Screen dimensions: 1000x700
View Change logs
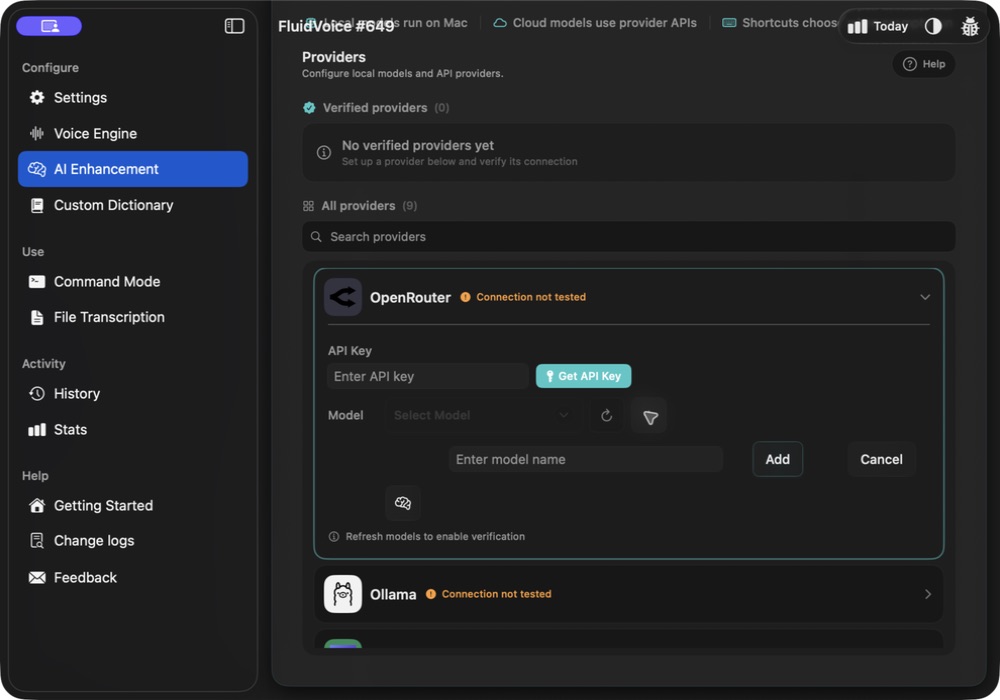[x=133, y=541]
